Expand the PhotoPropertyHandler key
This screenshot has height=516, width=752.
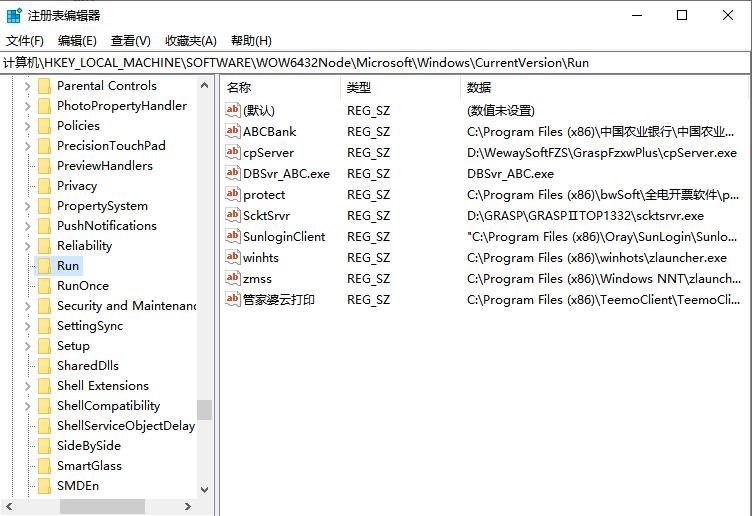click(x=27, y=106)
